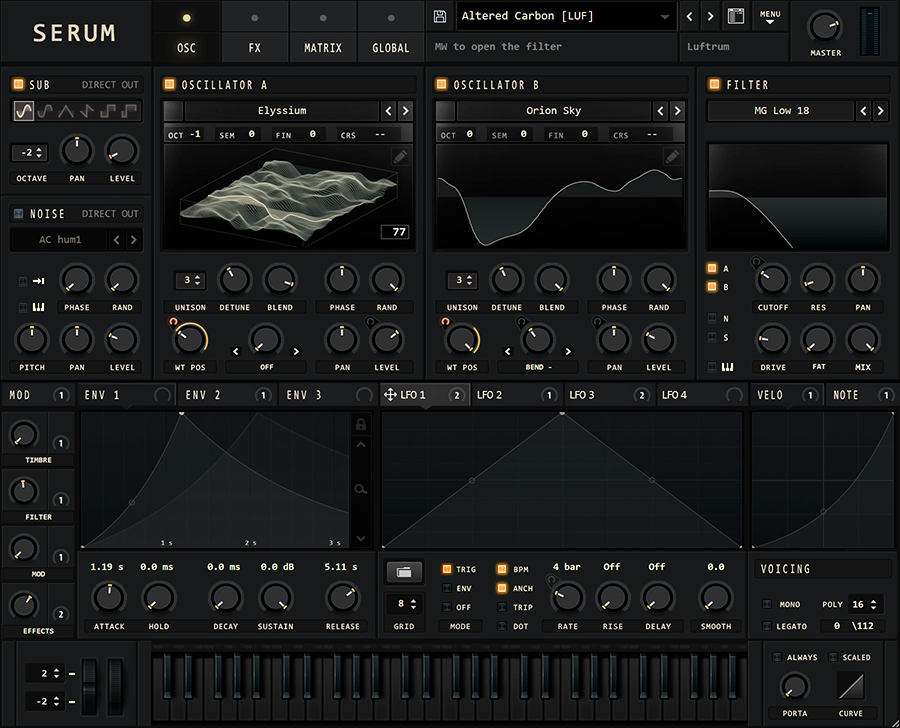
Task: Select the triangle sub oscillator waveform
Action: point(66,111)
